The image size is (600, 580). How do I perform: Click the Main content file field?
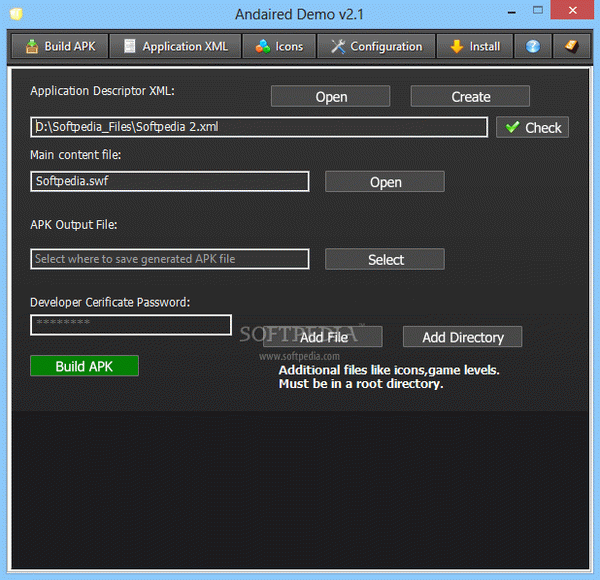[170, 181]
